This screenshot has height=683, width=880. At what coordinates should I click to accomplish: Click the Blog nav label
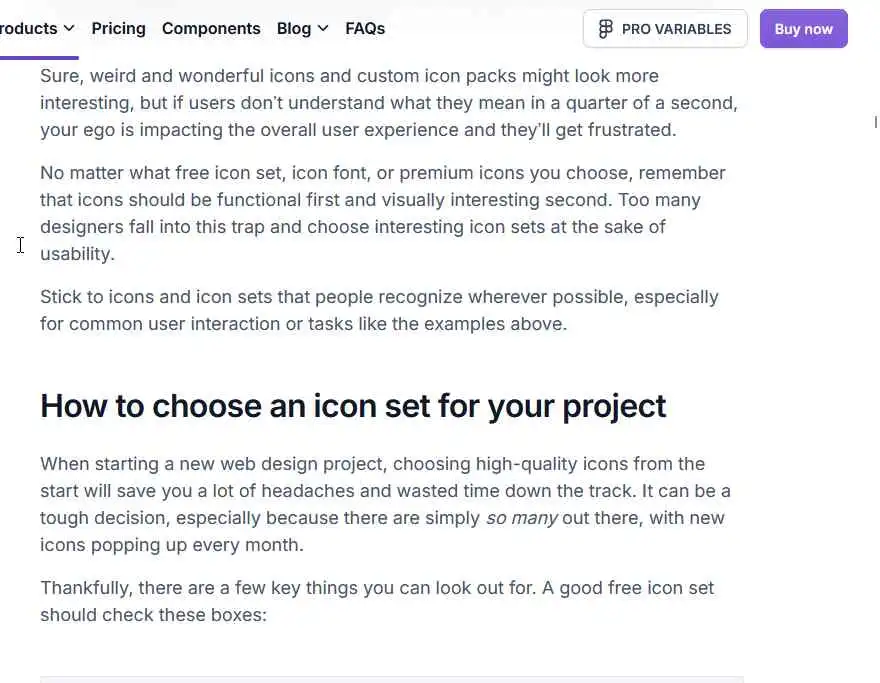(x=293, y=29)
